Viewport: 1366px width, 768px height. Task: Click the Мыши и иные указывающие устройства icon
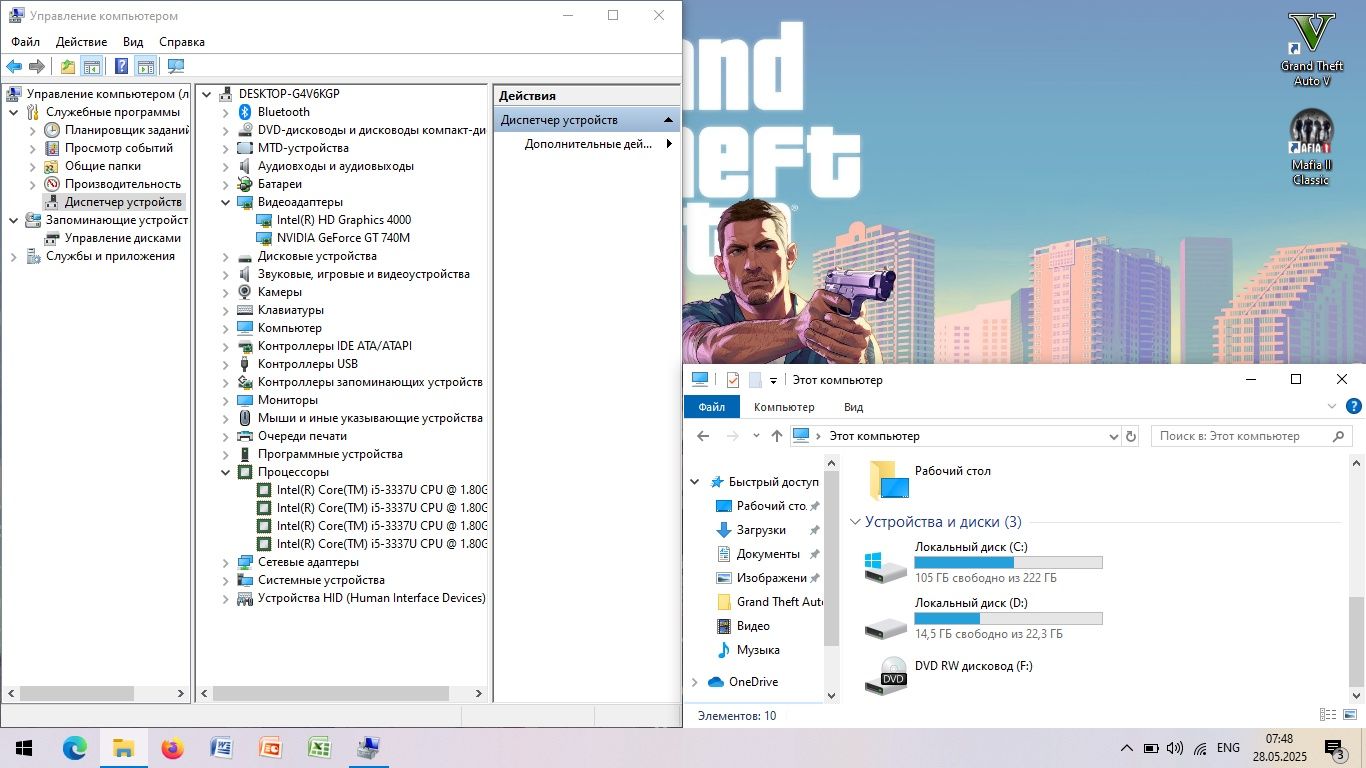point(245,418)
